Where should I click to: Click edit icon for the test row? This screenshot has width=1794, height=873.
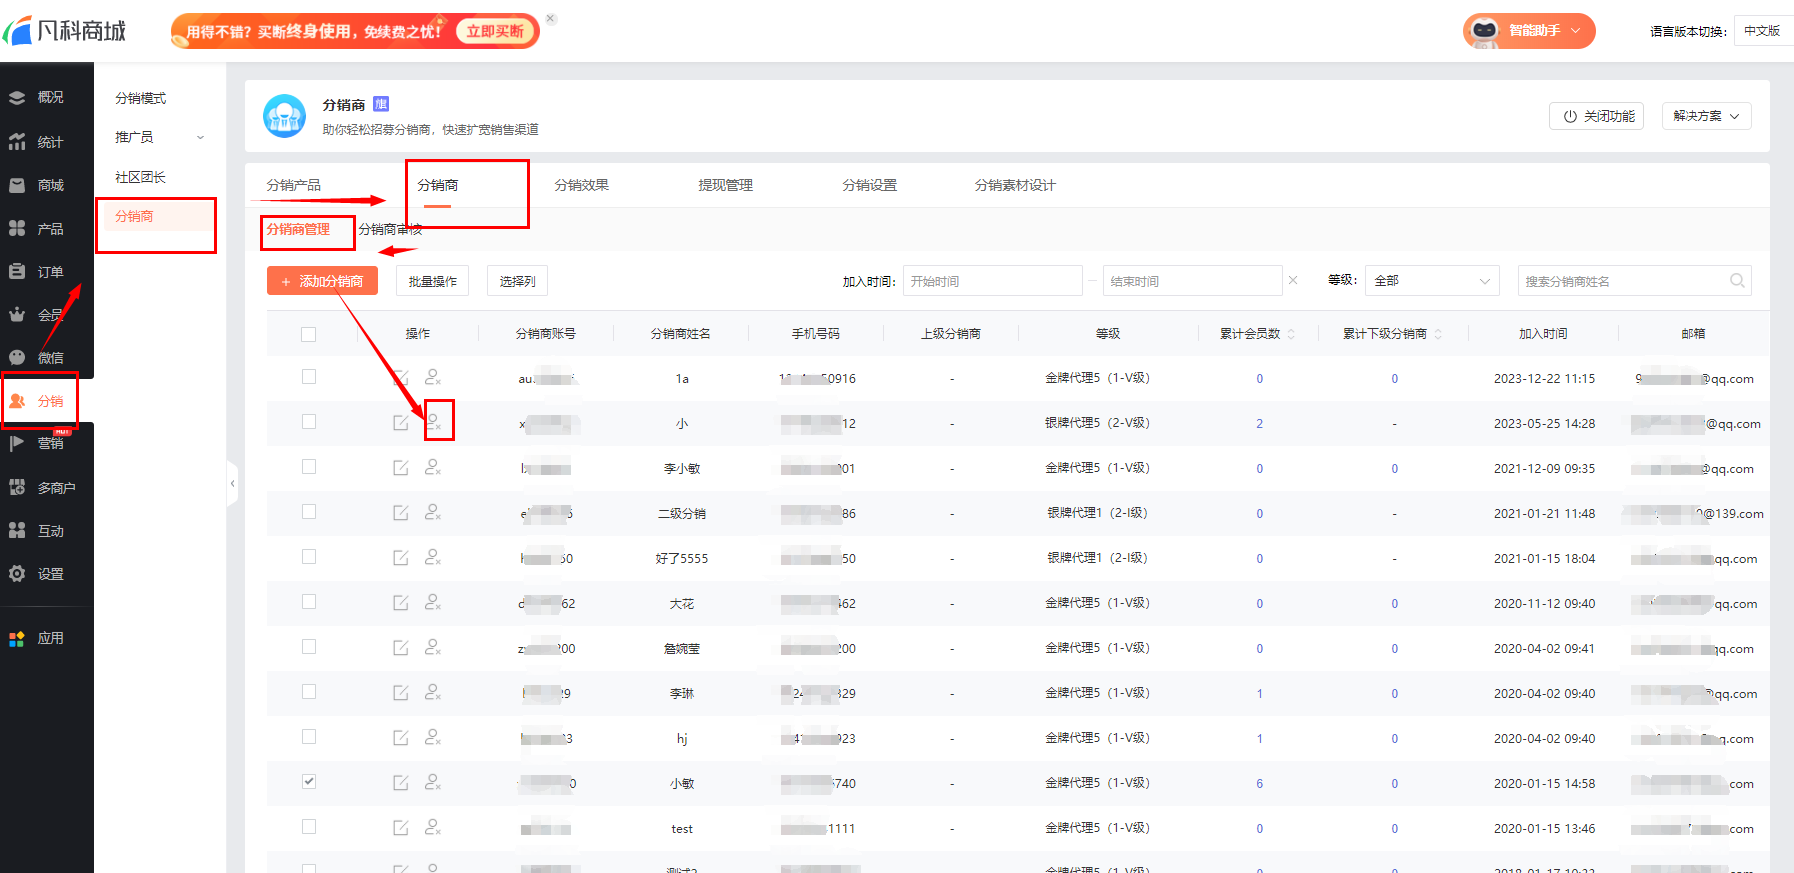(x=401, y=828)
